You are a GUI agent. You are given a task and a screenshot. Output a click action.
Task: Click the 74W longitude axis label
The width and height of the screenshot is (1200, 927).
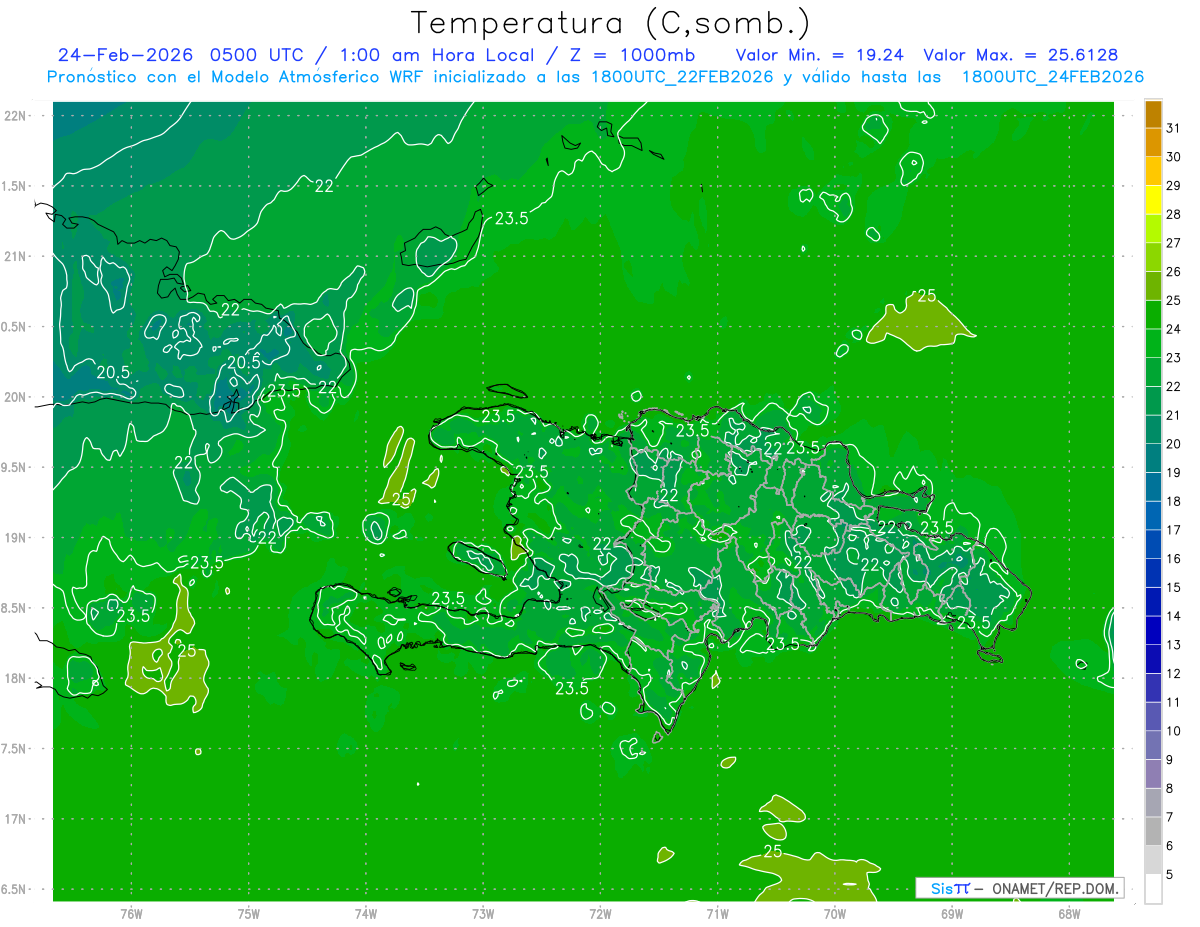tap(366, 913)
